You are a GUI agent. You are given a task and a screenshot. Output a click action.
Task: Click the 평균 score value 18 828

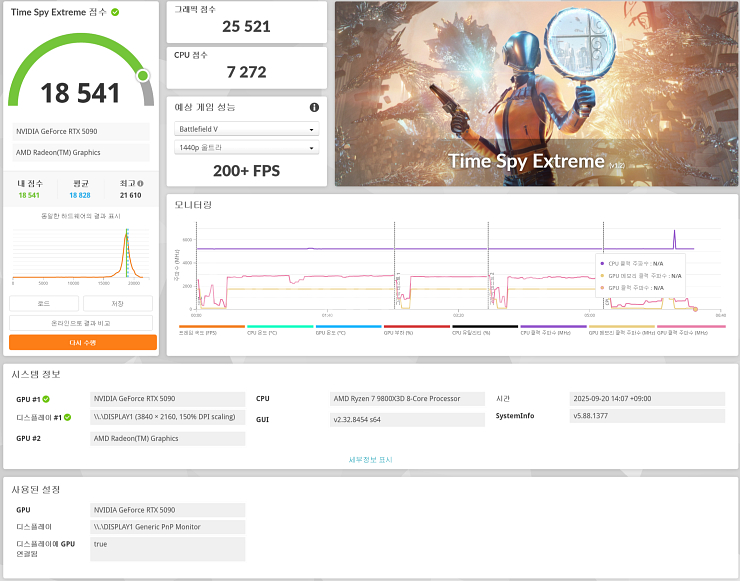click(x=81, y=196)
